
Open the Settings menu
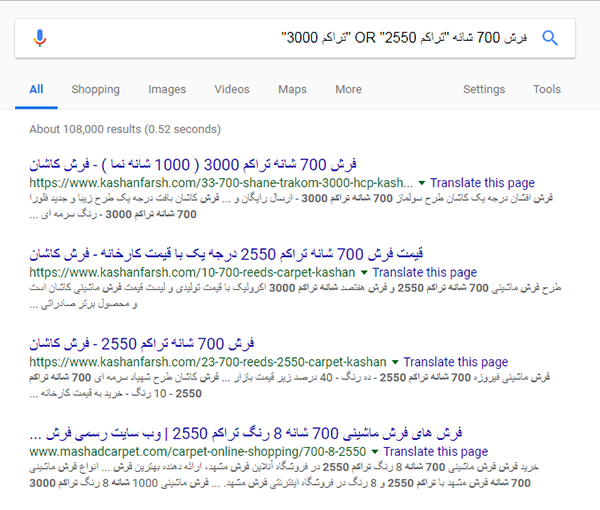pyautogui.click(x=484, y=89)
